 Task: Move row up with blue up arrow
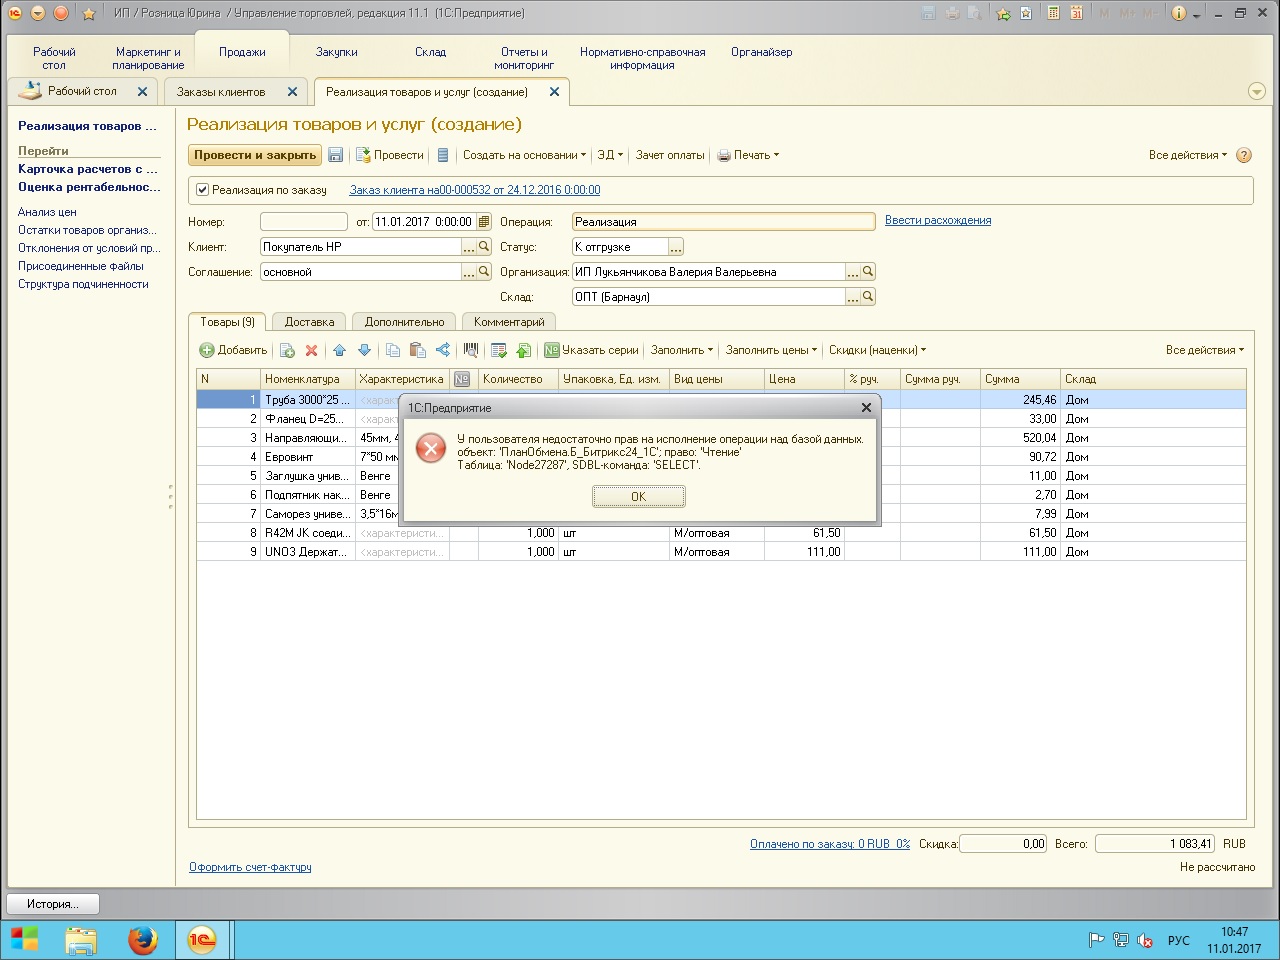pyautogui.click(x=339, y=351)
